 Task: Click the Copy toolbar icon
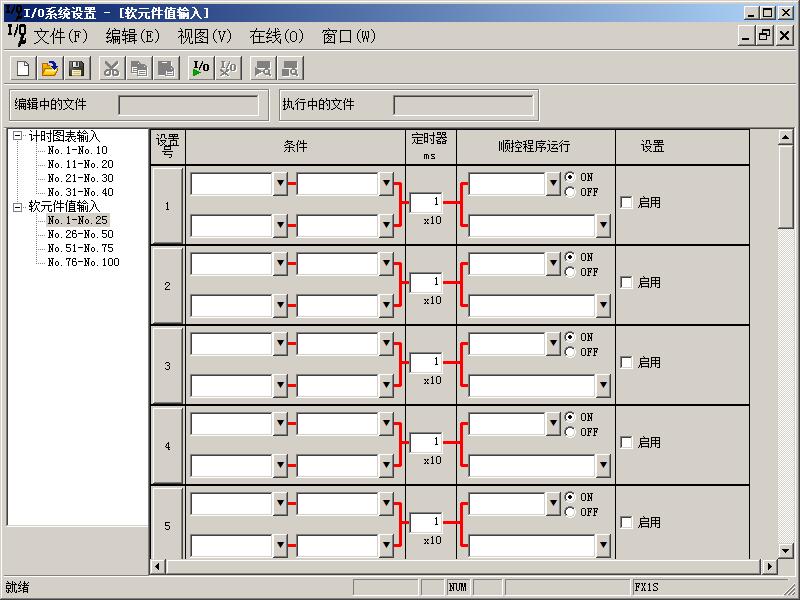(138, 68)
